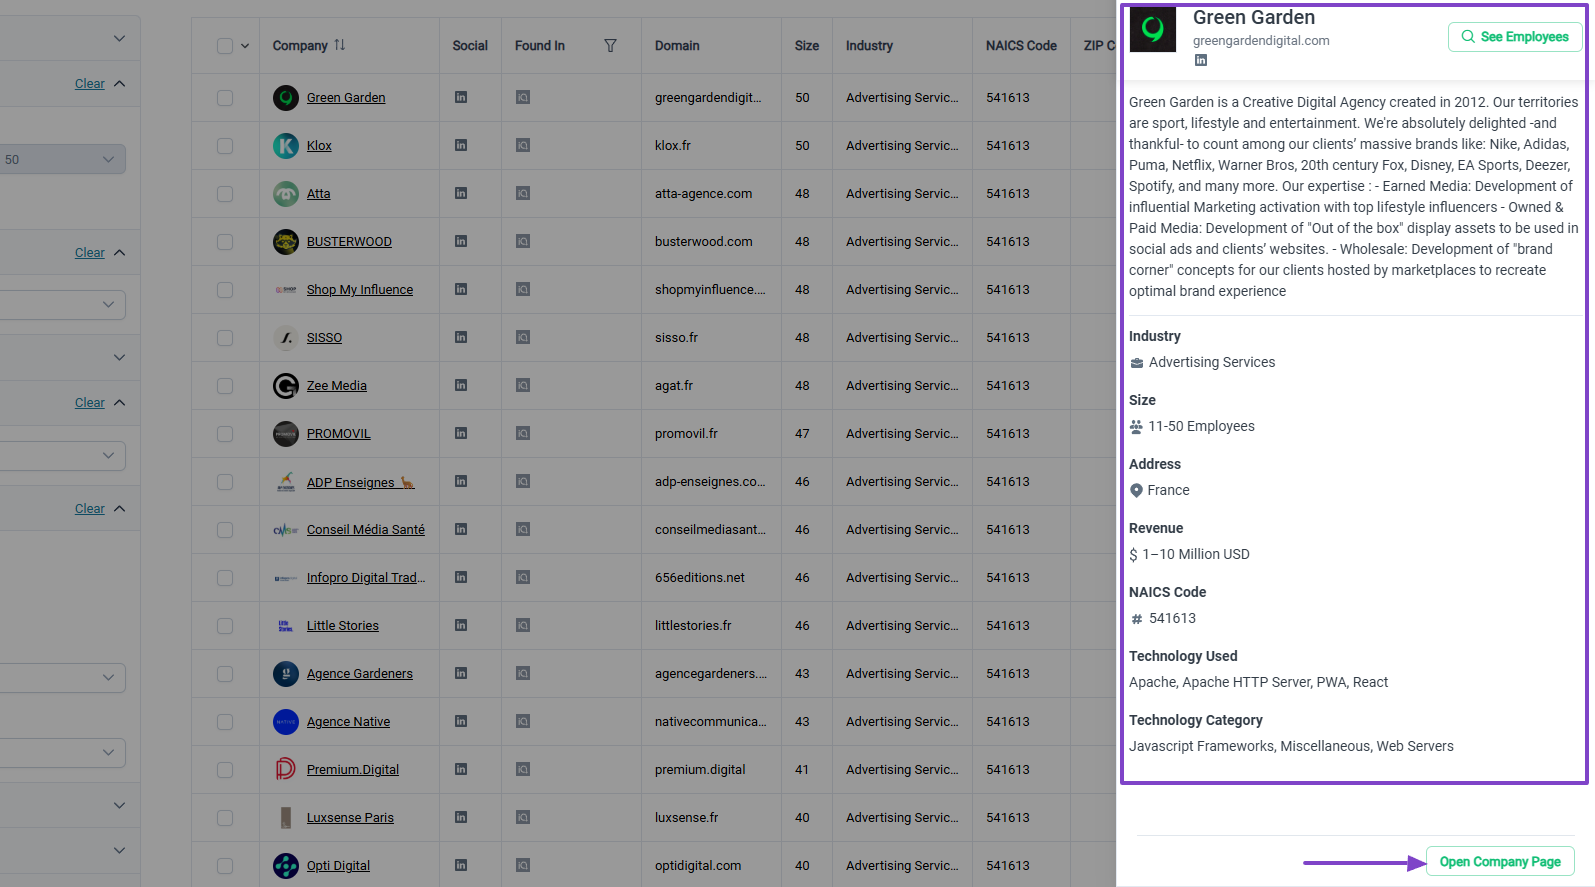Open the Agence Gardeners company link

[360, 674]
